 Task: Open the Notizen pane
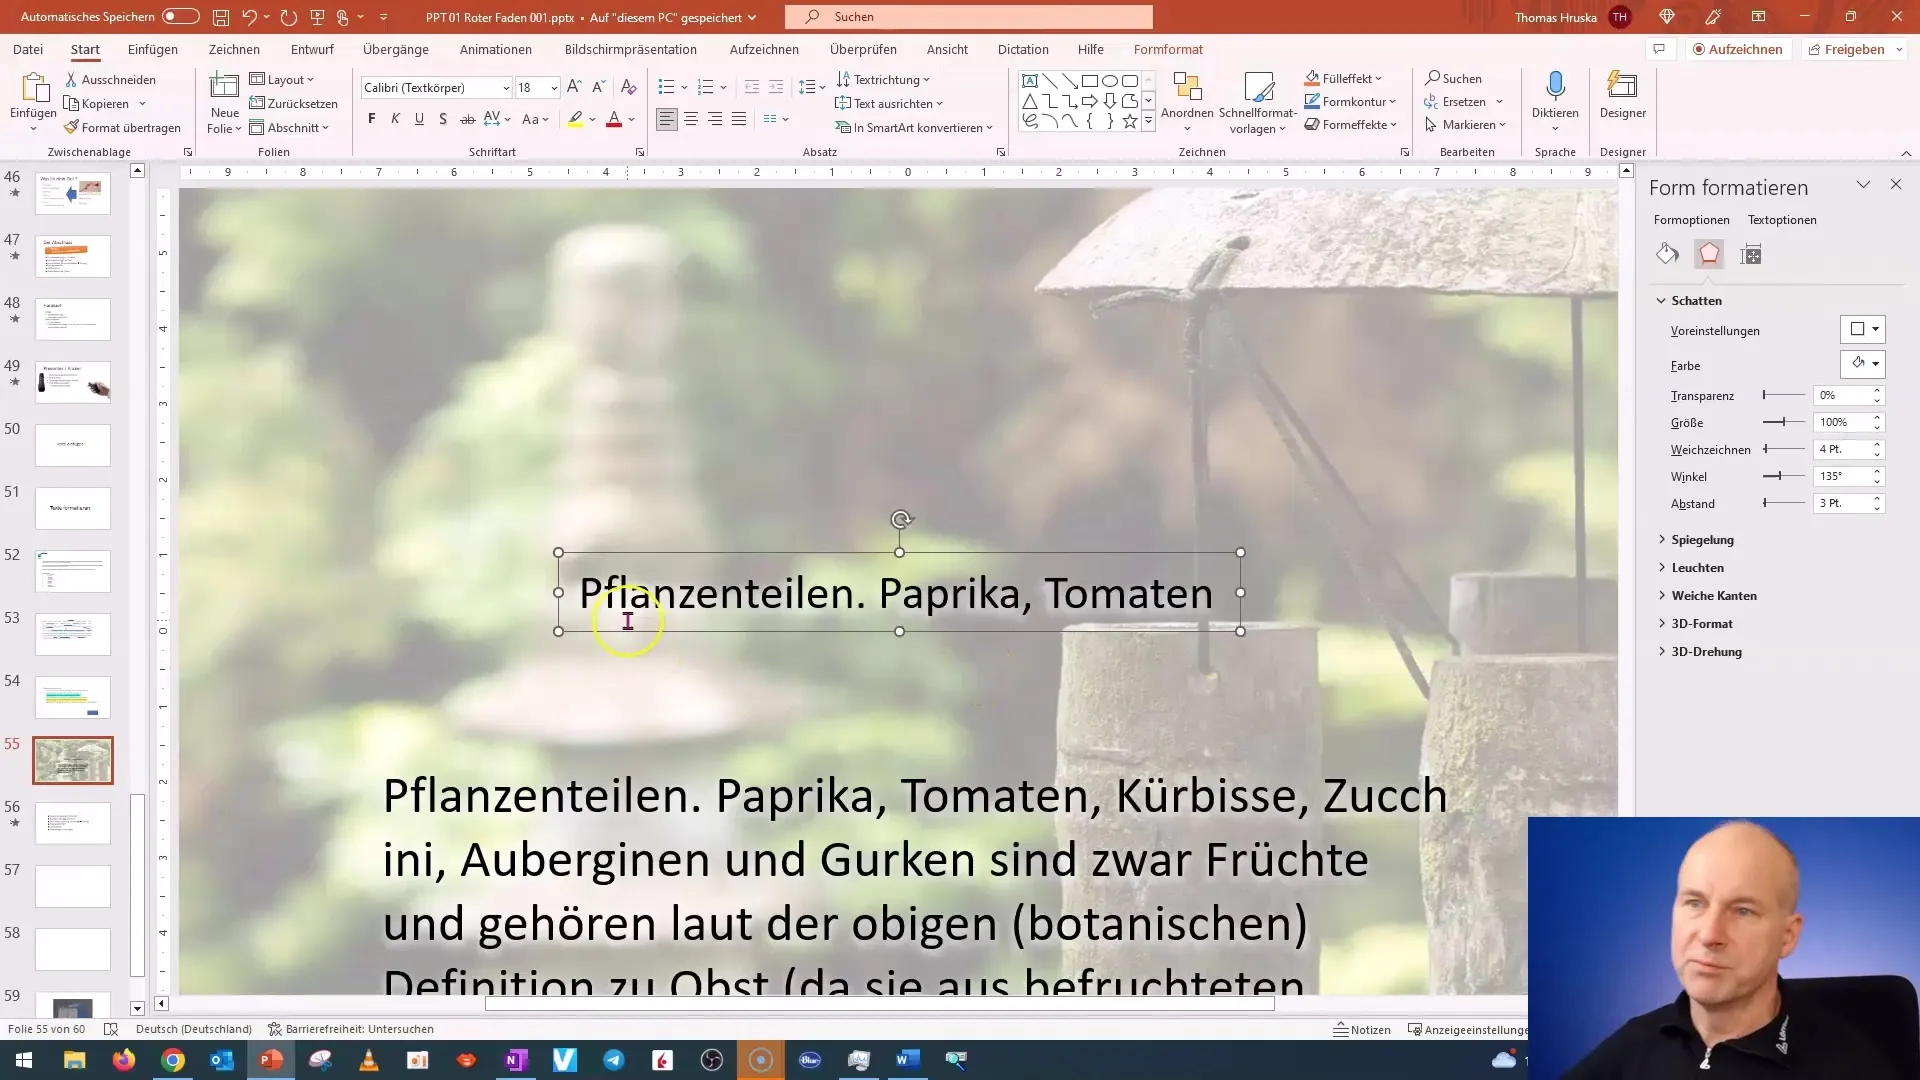(1362, 1029)
